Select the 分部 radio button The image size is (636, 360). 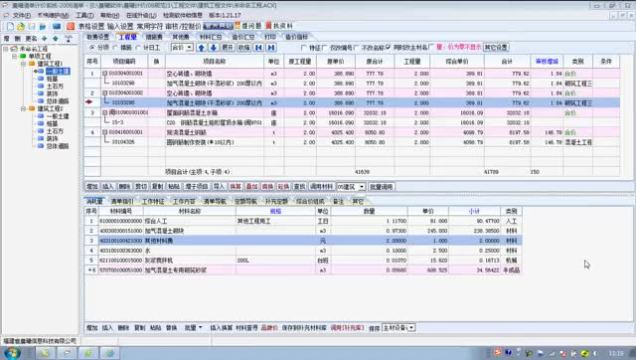pos(92,47)
